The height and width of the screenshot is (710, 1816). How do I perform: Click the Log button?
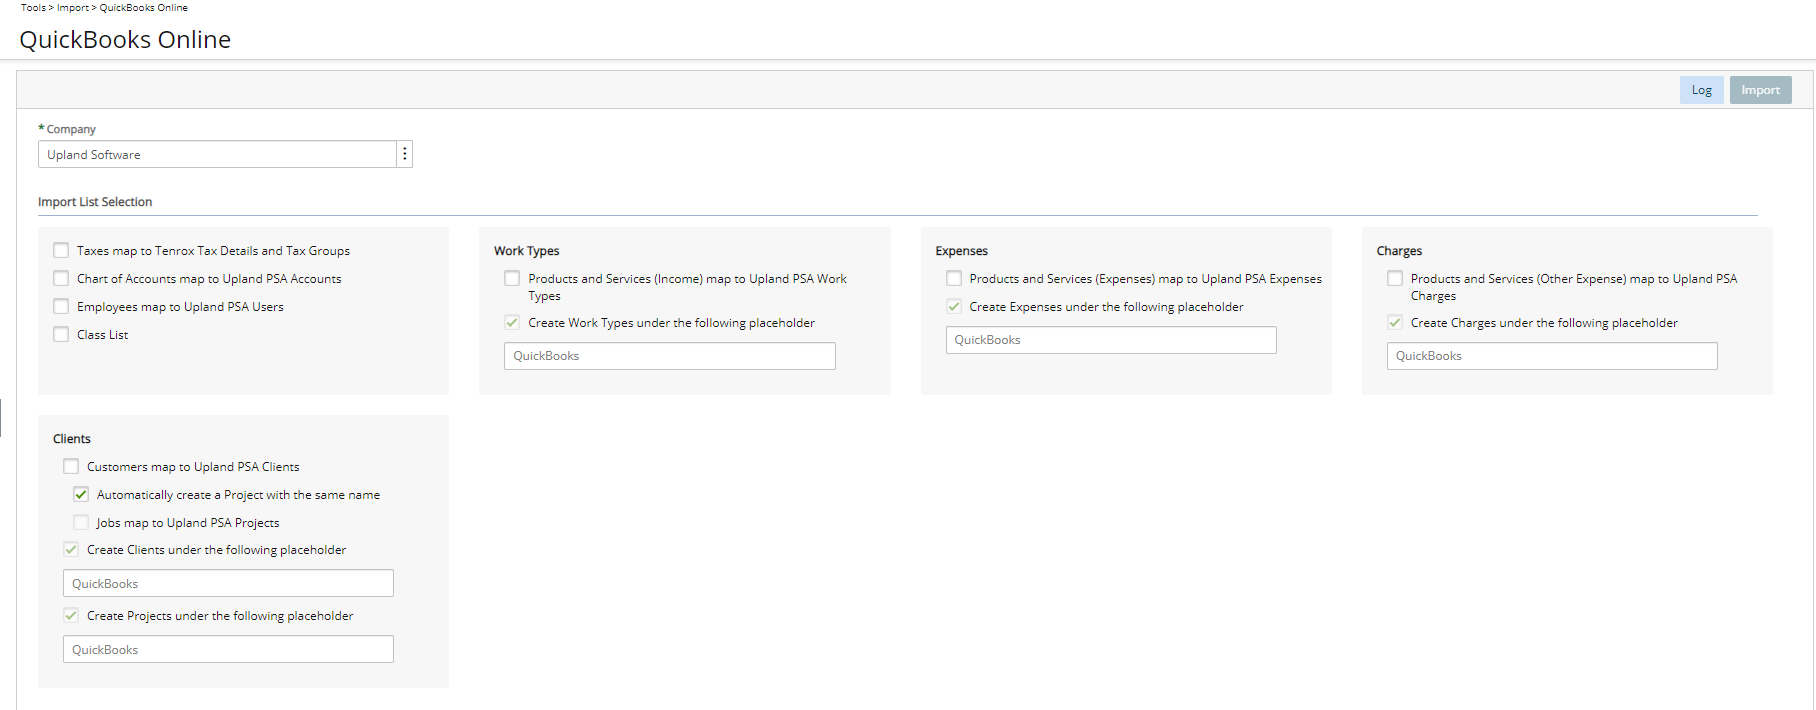(1701, 90)
